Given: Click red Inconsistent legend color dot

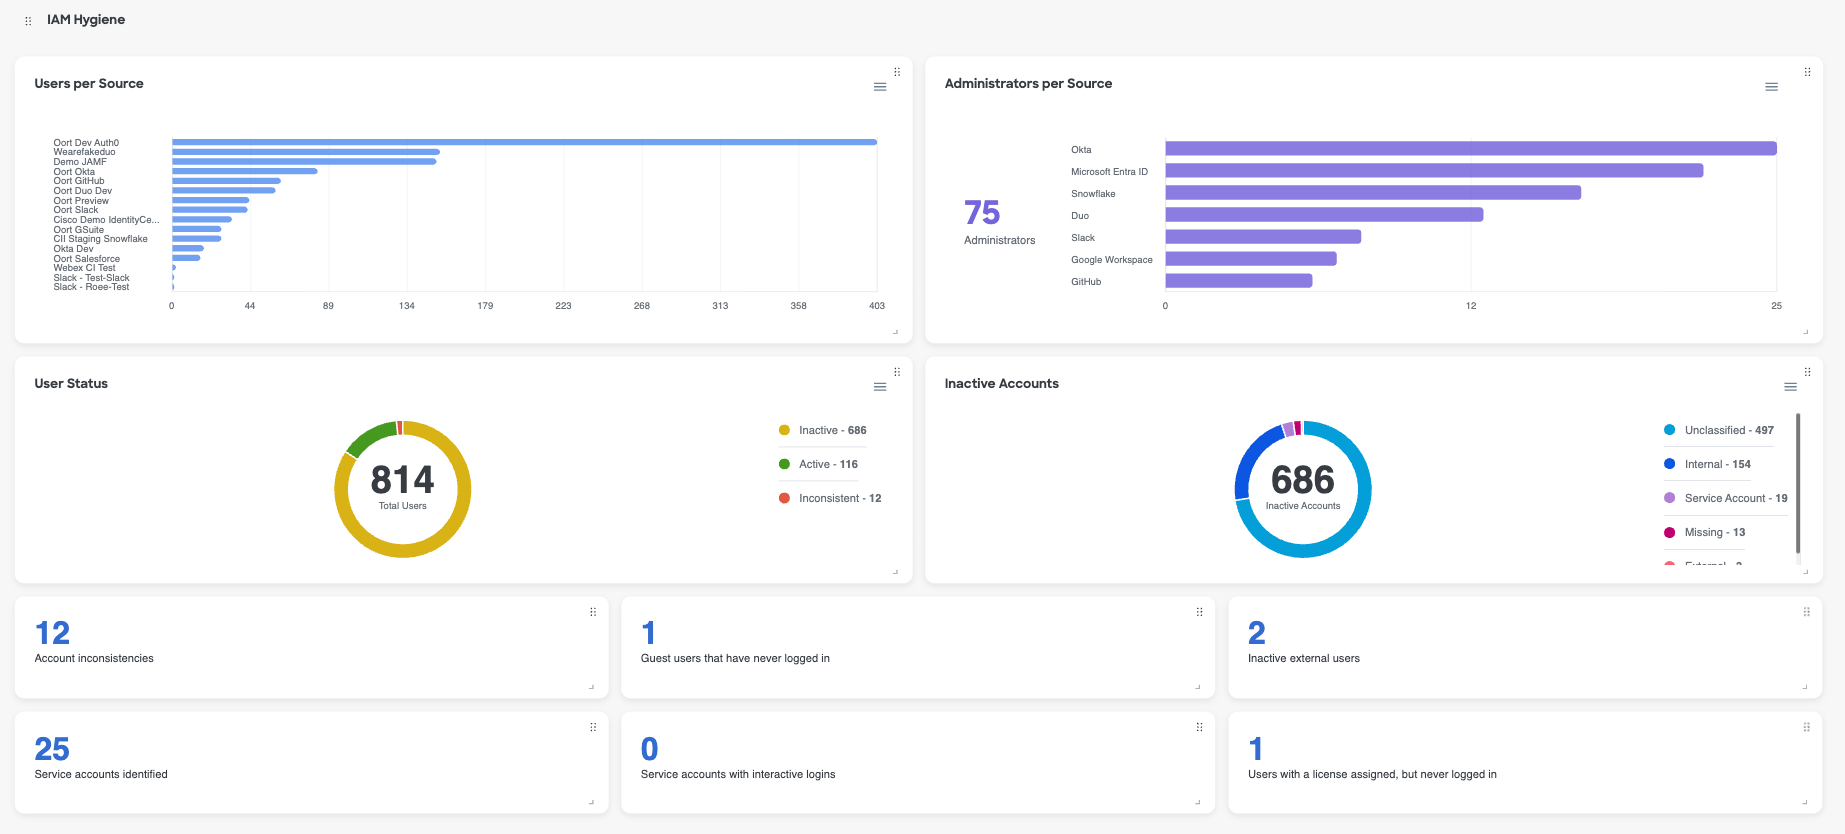Looking at the screenshot, I should [x=784, y=498].
